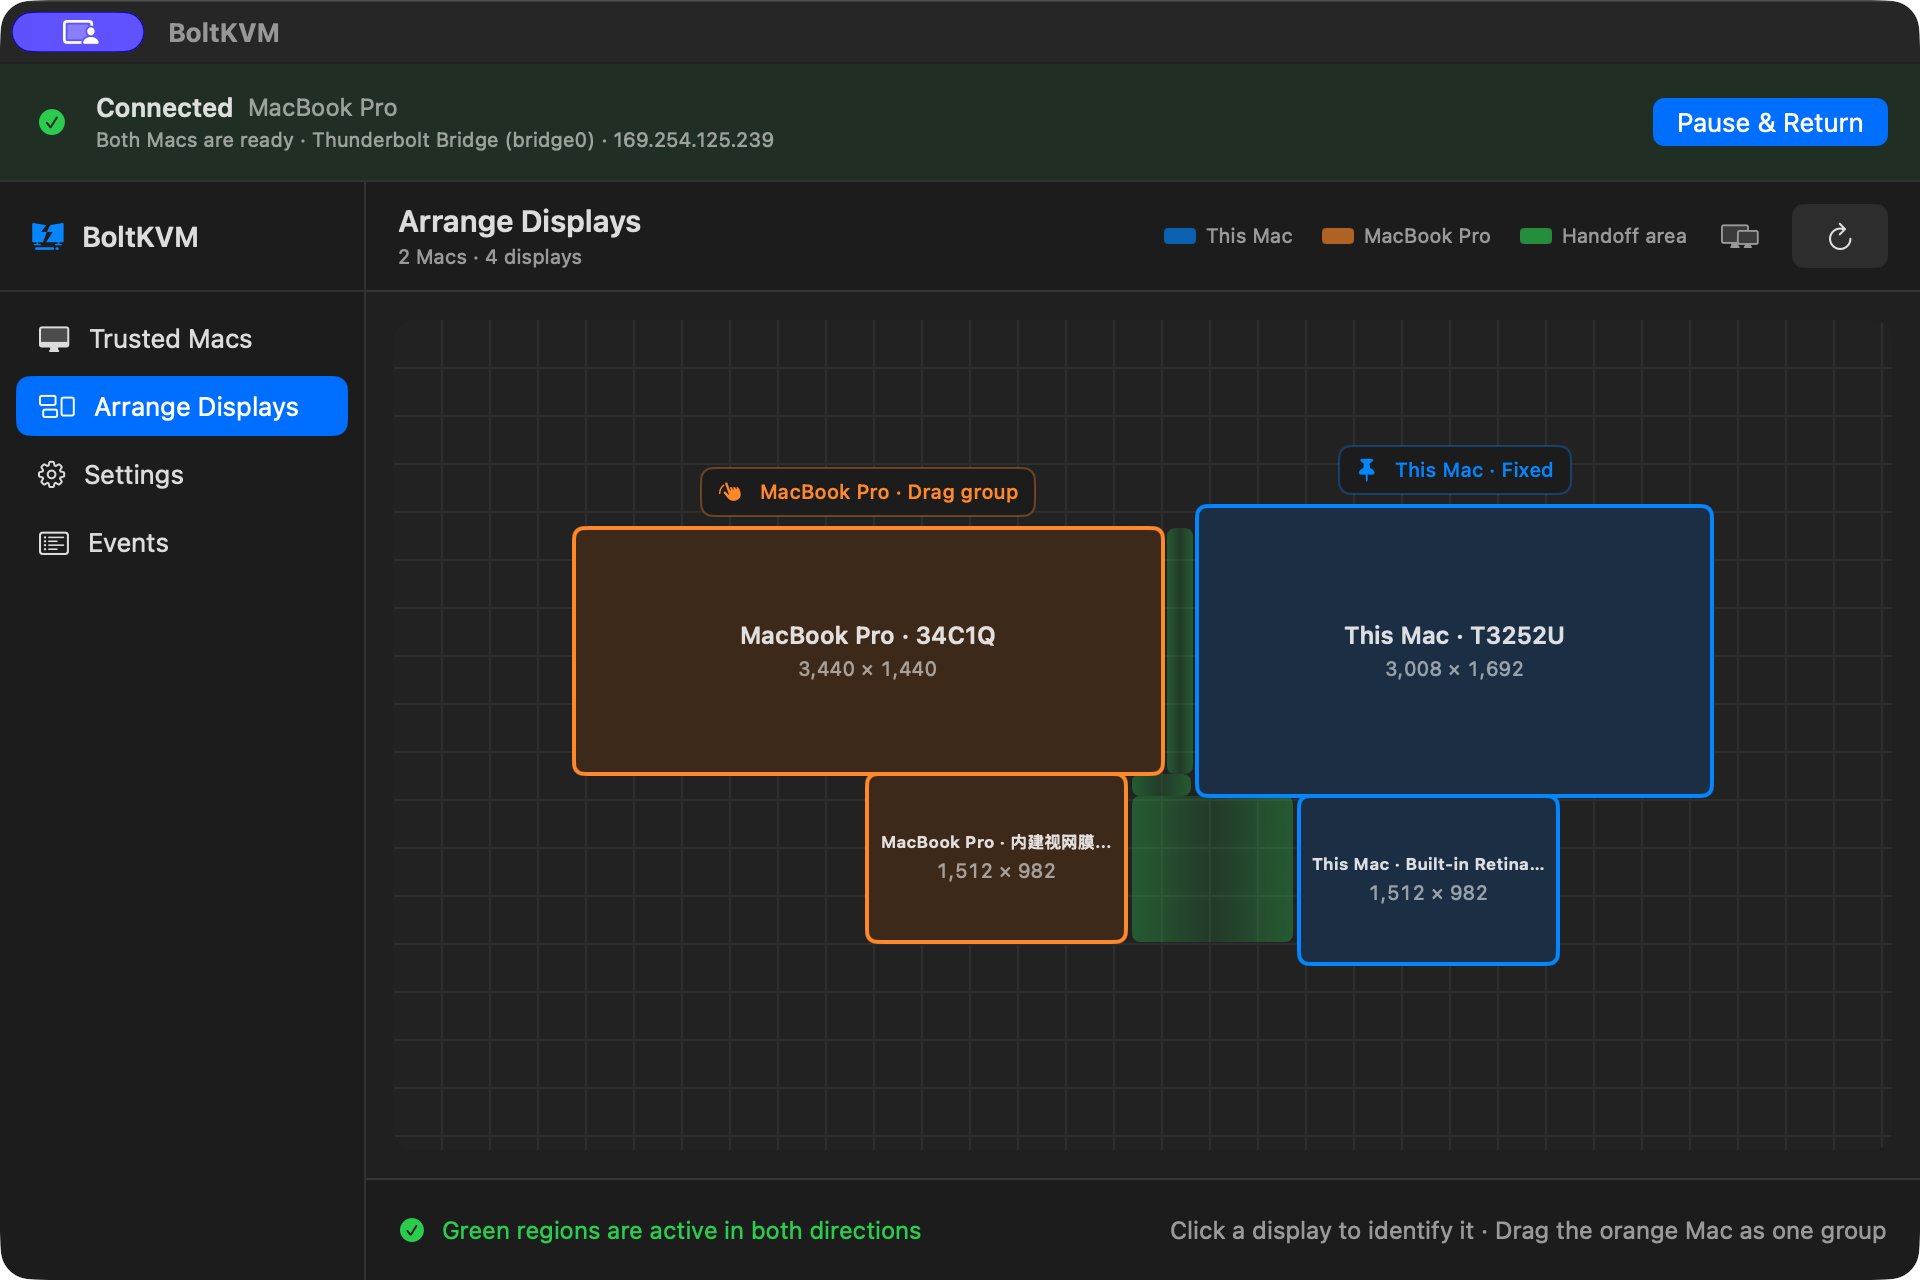Image resolution: width=1920 pixels, height=1280 pixels.
Task: Click the BoltKVM sidebar title text
Action: pos(140,237)
